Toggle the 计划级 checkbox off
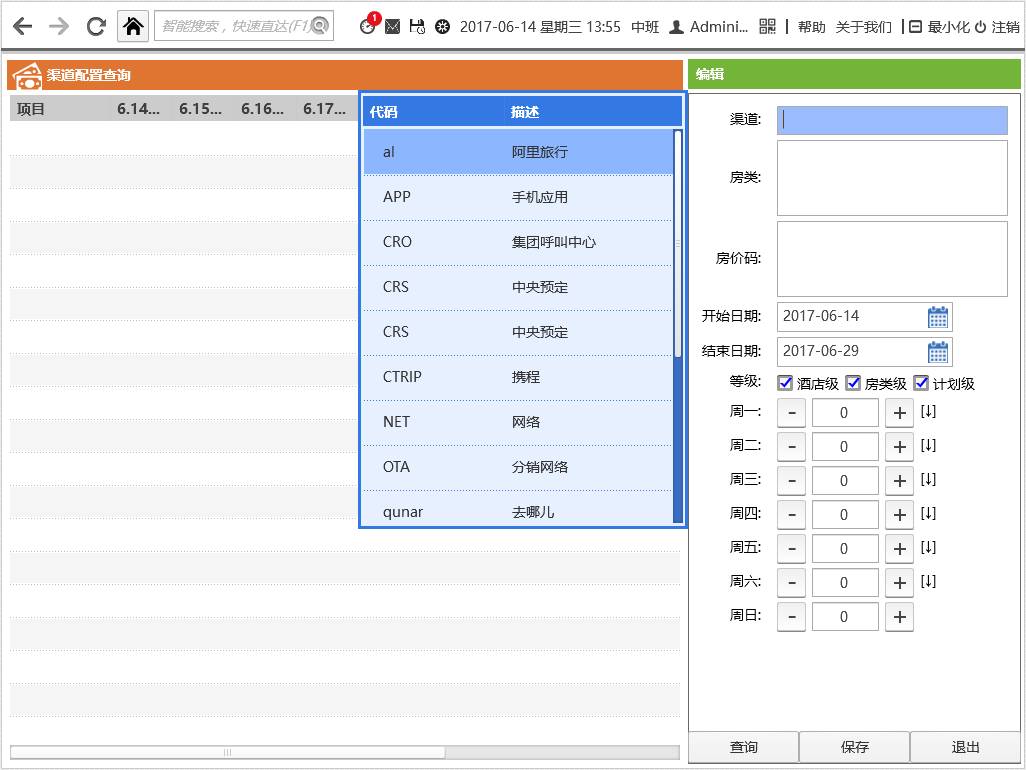Image resolution: width=1026 pixels, height=770 pixels. [x=921, y=382]
